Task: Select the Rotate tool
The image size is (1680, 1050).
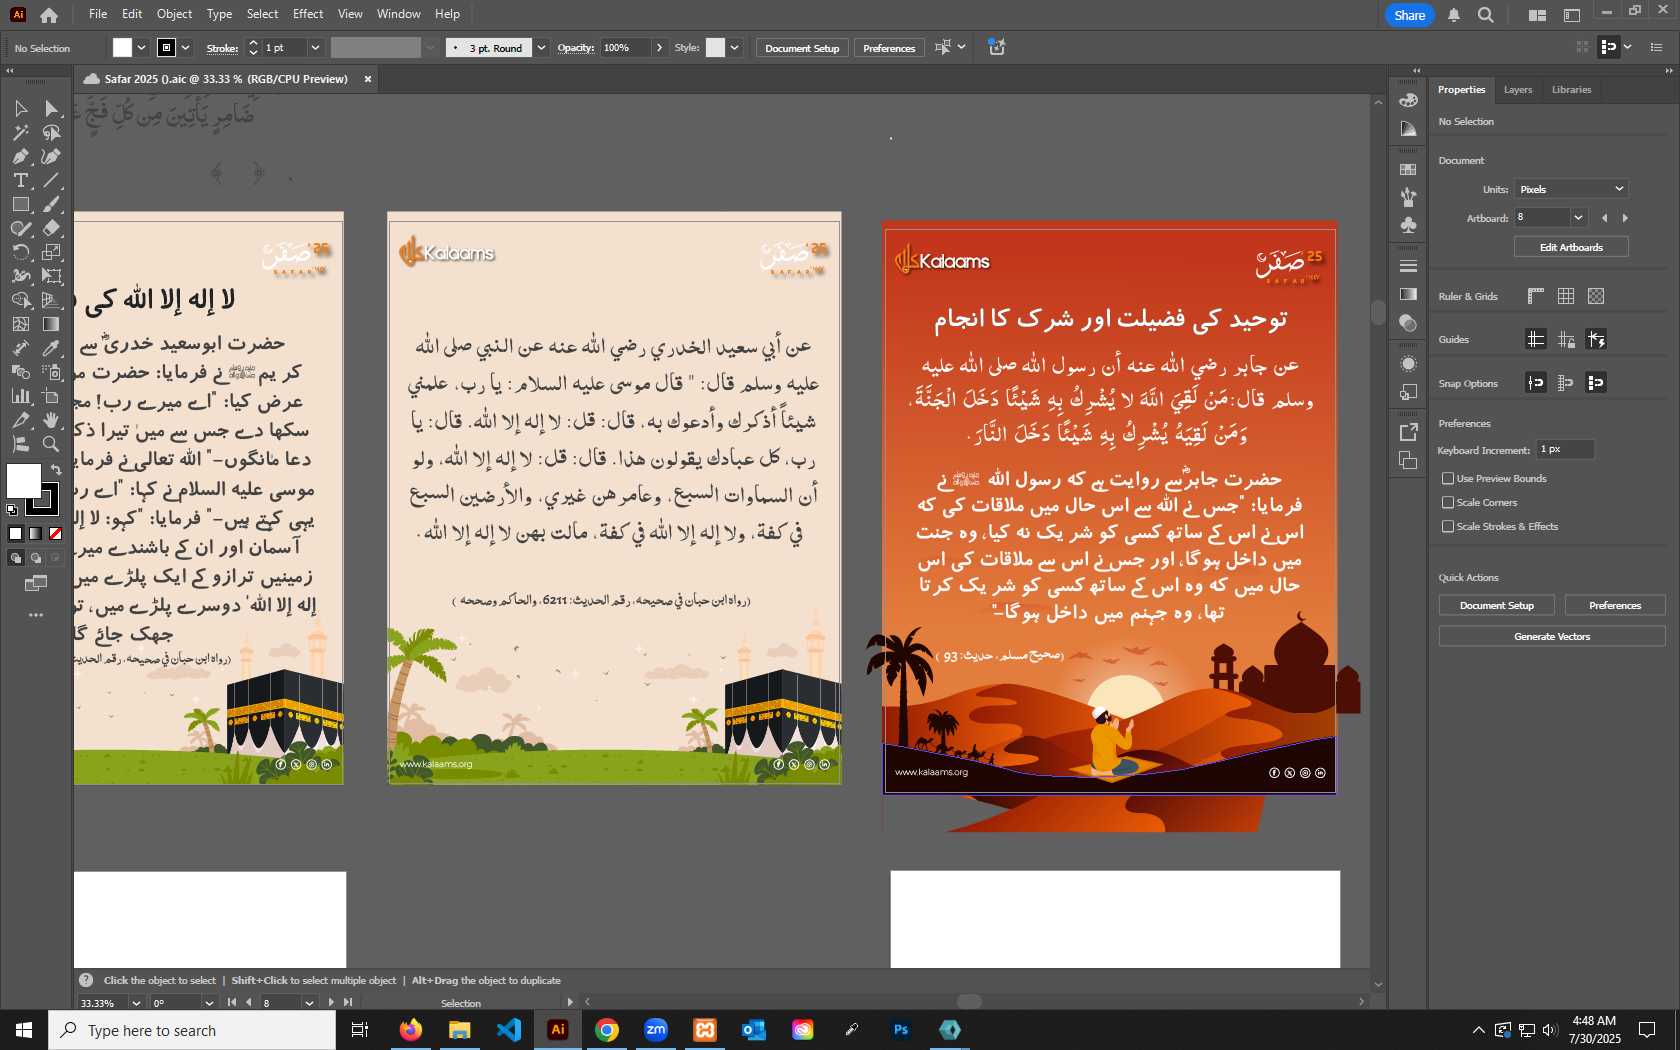Action: click(x=20, y=252)
